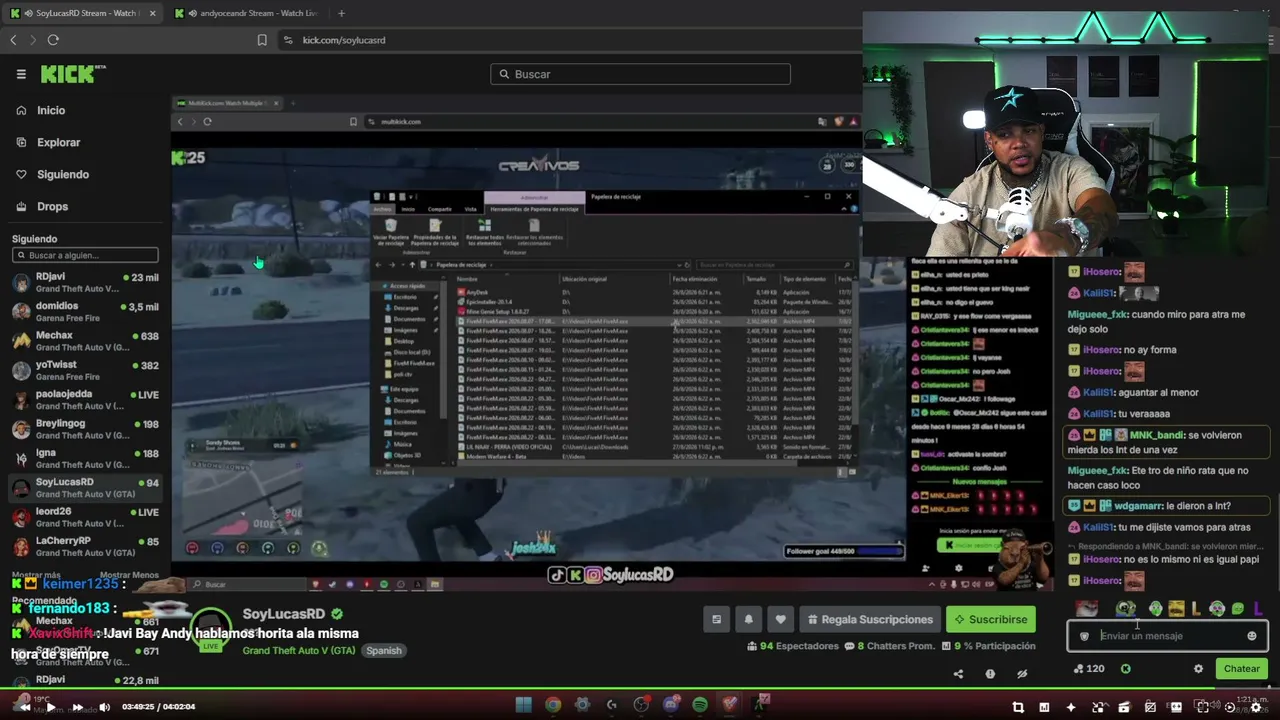This screenshot has height=720, width=1280.
Task: Click the SoyLucasRD channel name heading
Action: tap(284, 614)
